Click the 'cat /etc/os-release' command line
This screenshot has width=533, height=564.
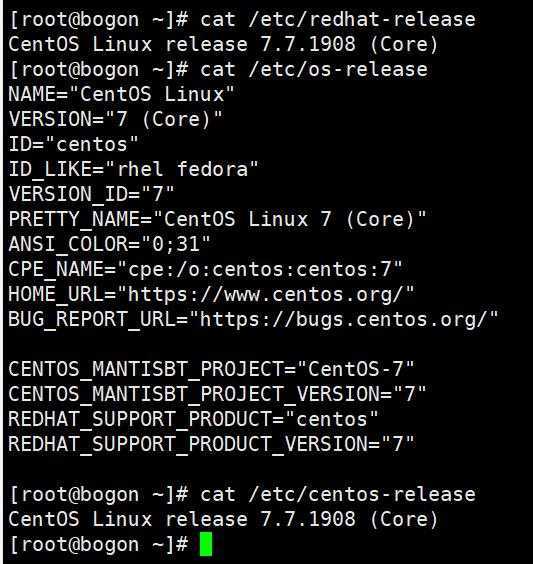pos(218,69)
